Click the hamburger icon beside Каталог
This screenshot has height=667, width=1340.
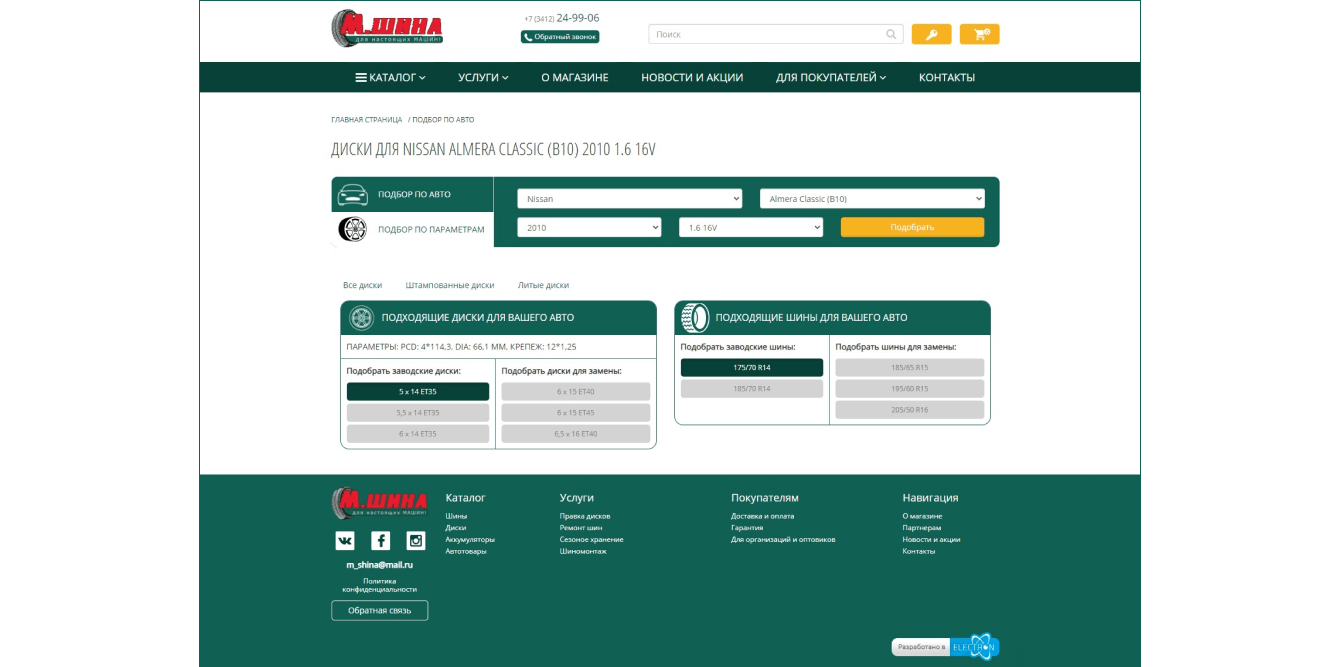tap(361, 77)
